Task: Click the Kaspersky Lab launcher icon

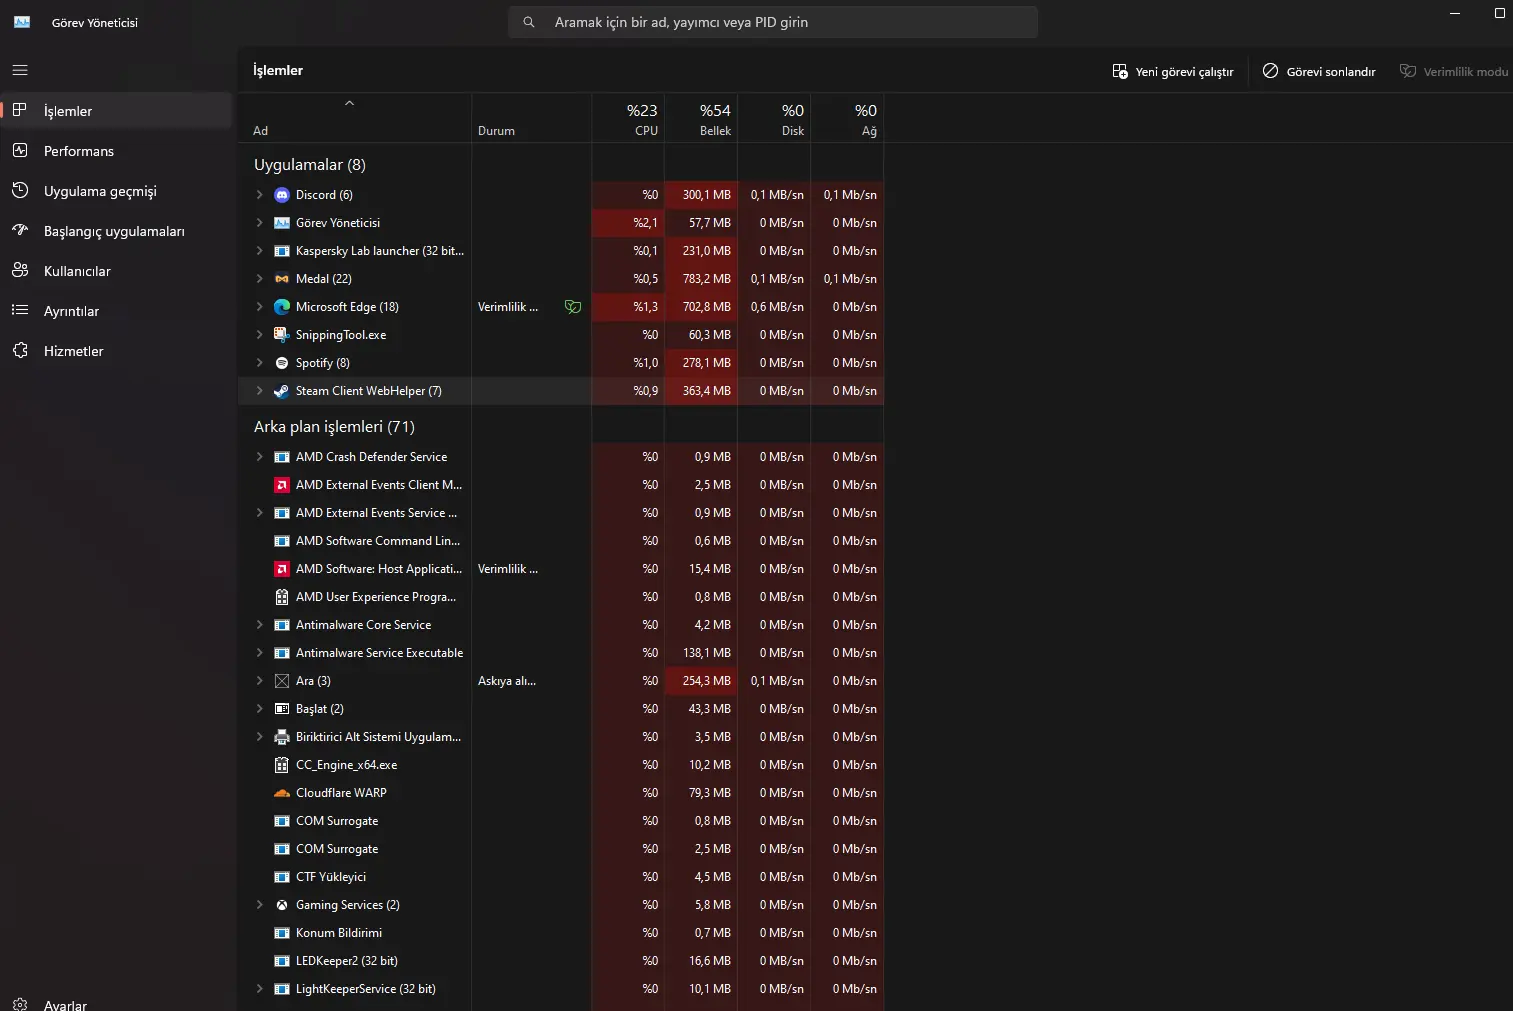Action: [x=282, y=251]
